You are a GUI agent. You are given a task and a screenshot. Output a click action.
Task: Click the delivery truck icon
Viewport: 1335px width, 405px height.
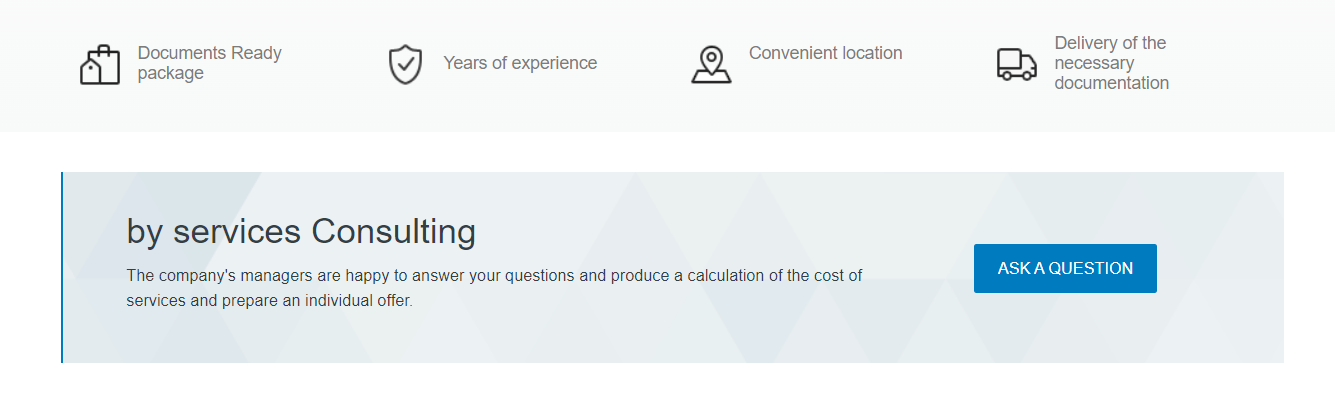click(1016, 64)
